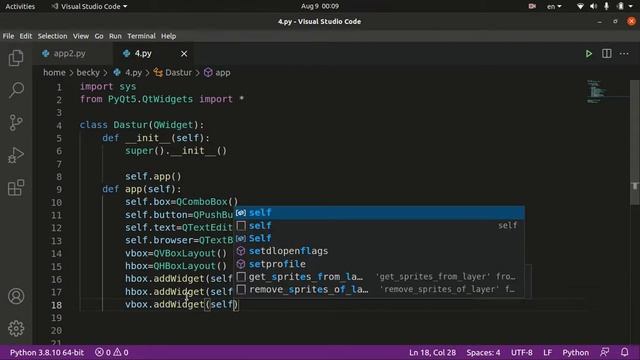The height and width of the screenshot is (360, 640).
Task: Click 'Dastur' class in the breadcrumb
Action: (178, 73)
